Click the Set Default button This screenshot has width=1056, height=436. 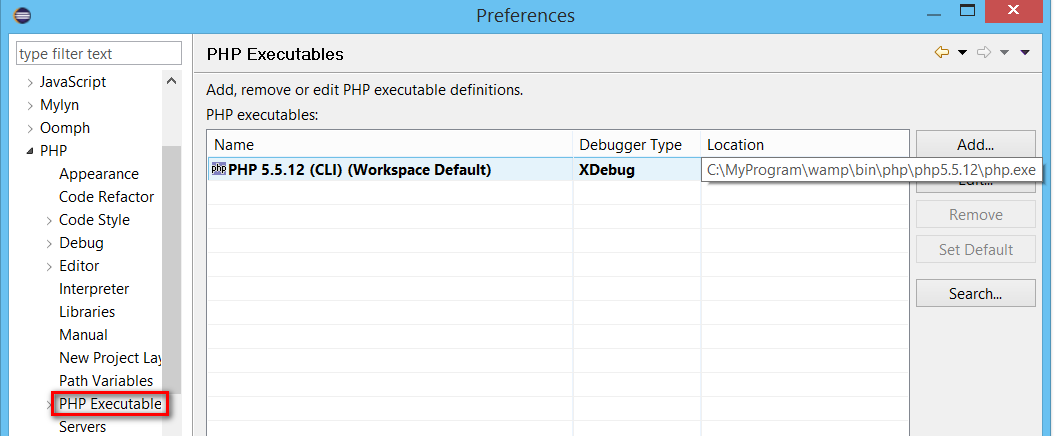pyautogui.click(x=975, y=249)
